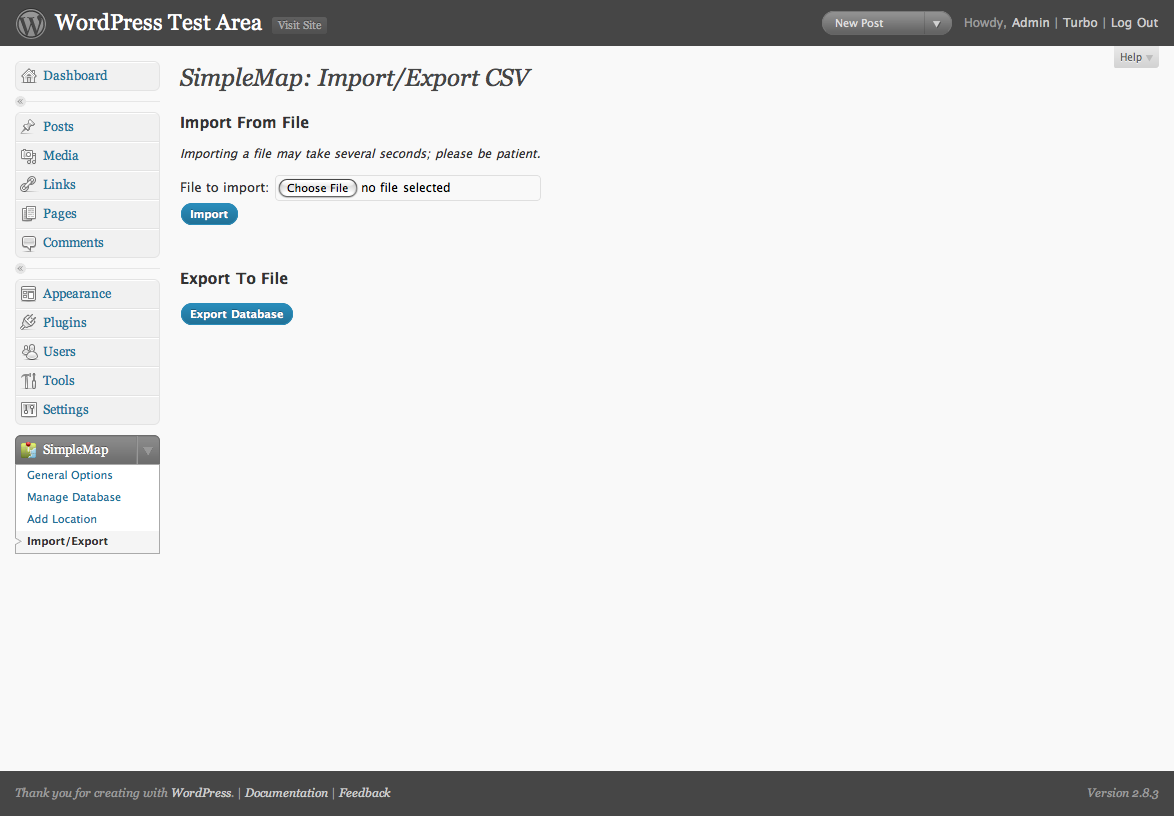Click the Pages document icon

pos(28,213)
